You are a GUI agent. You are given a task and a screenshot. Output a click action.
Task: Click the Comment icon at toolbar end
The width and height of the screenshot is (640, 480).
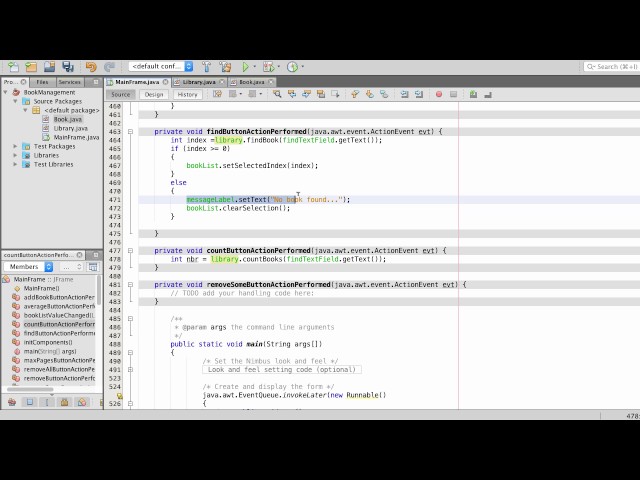point(488,95)
